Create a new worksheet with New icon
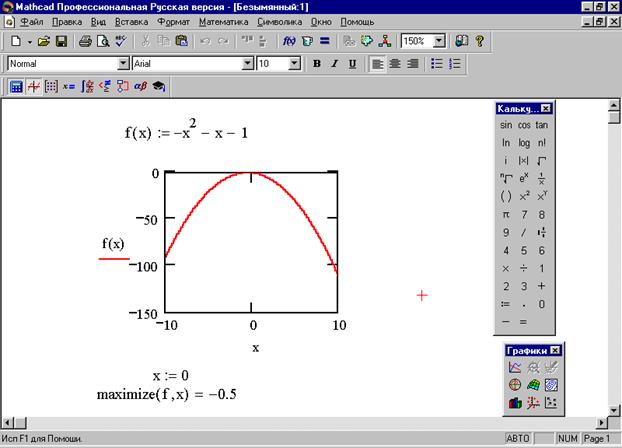Viewport: 622px width, 448px height. point(16,41)
